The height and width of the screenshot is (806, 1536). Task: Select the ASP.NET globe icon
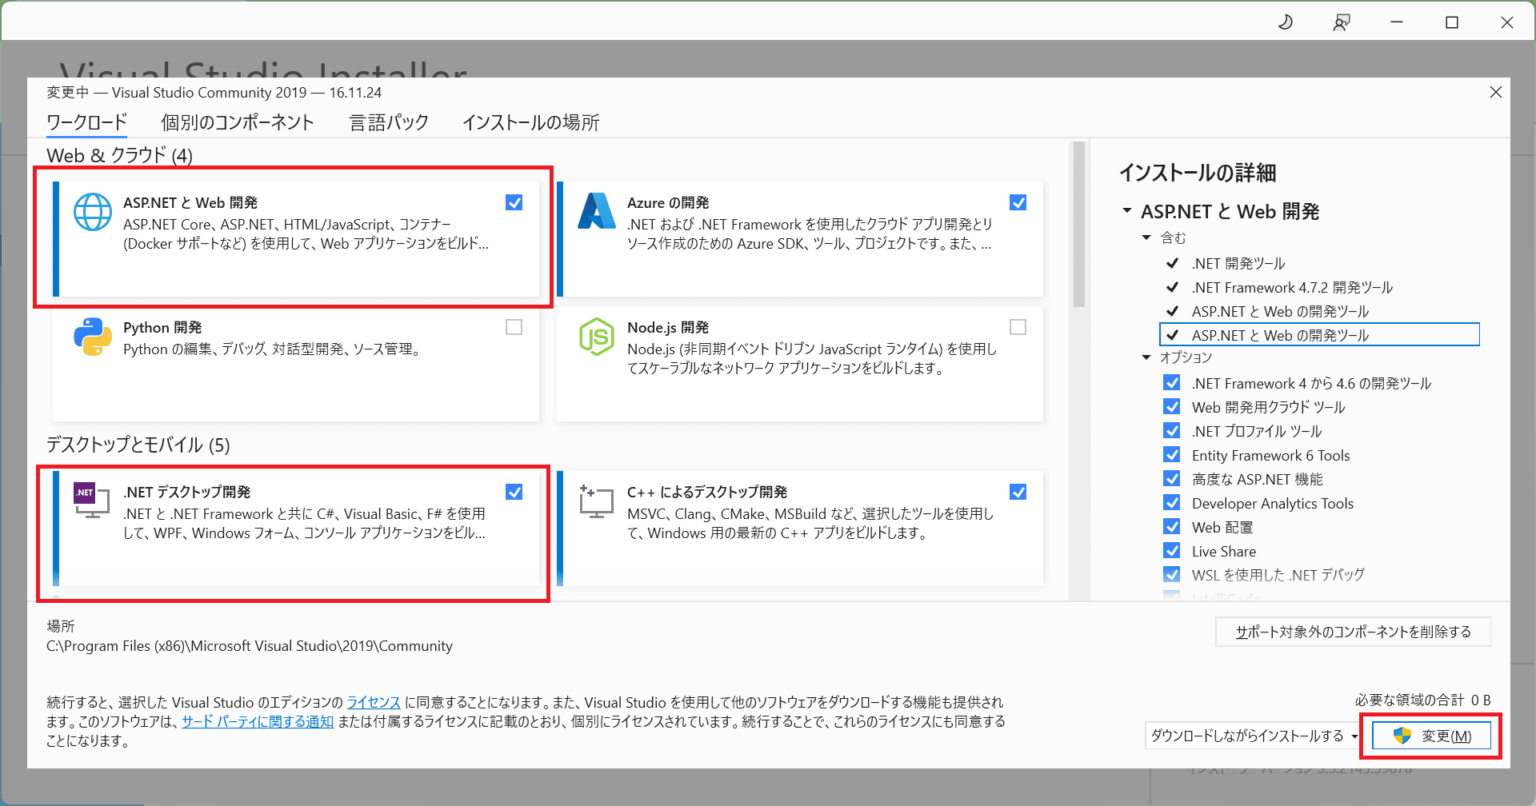point(92,212)
